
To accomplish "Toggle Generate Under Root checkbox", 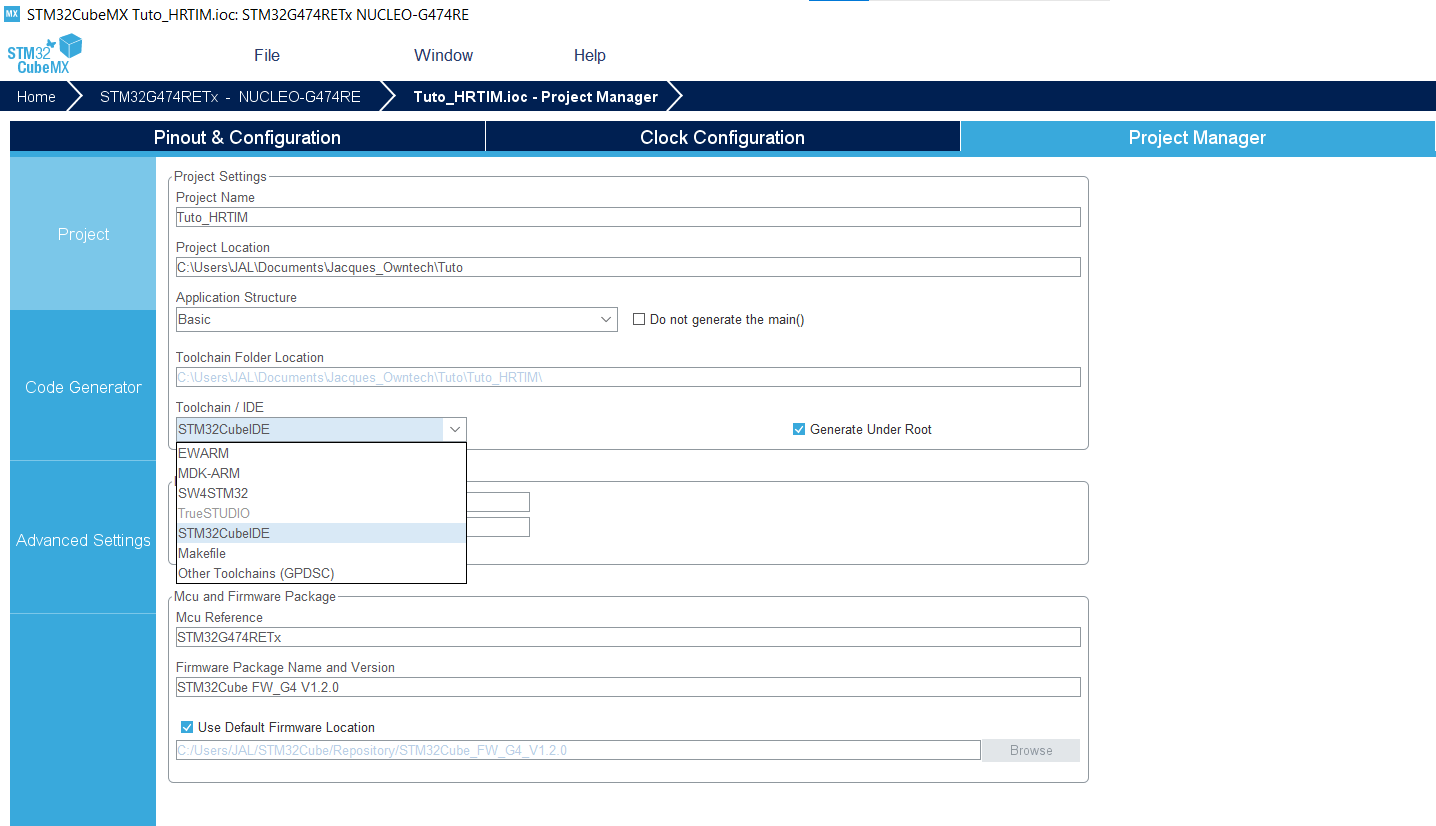I will tap(799, 429).
